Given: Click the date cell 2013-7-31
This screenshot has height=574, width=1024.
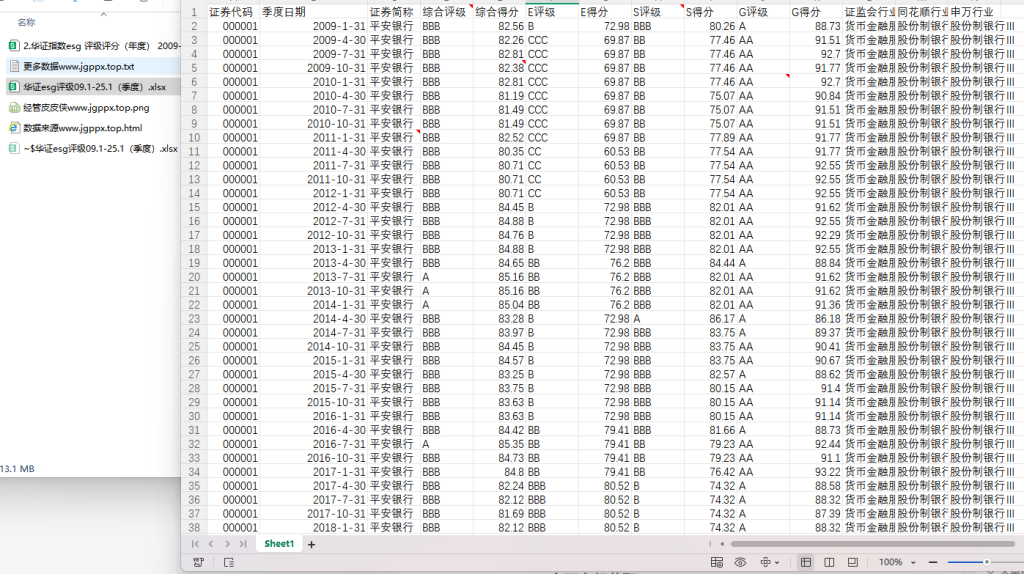Looking at the screenshot, I should click(x=313, y=277).
